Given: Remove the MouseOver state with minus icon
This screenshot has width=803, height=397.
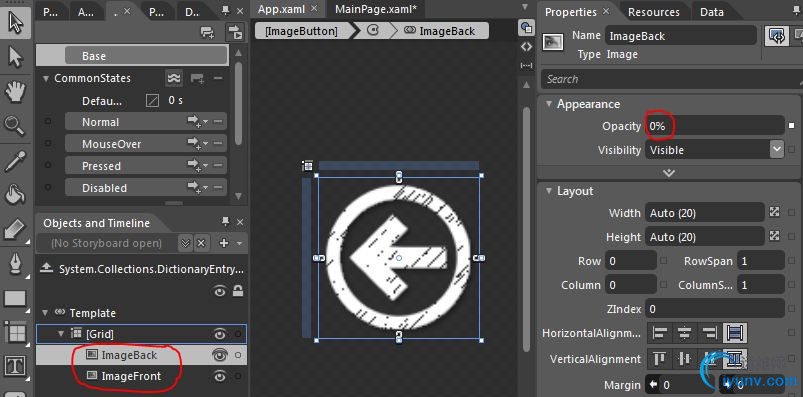Looking at the screenshot, I should coord(218,144).
